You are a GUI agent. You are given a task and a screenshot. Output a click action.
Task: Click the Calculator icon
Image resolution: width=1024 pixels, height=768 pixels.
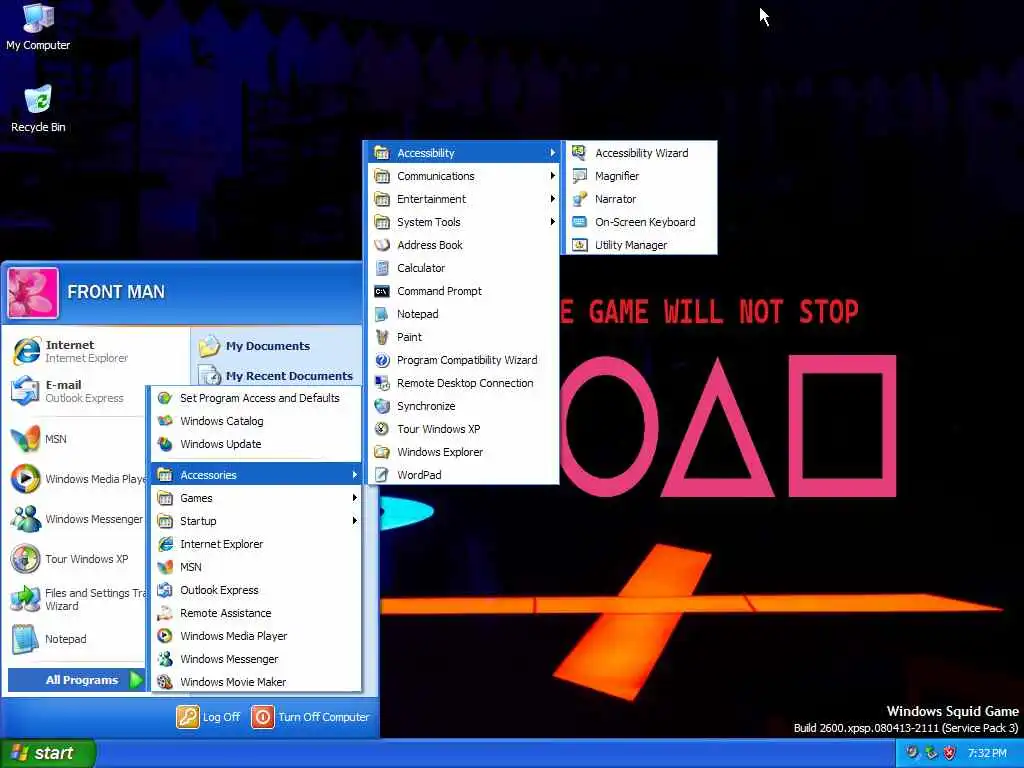[382, 268]
